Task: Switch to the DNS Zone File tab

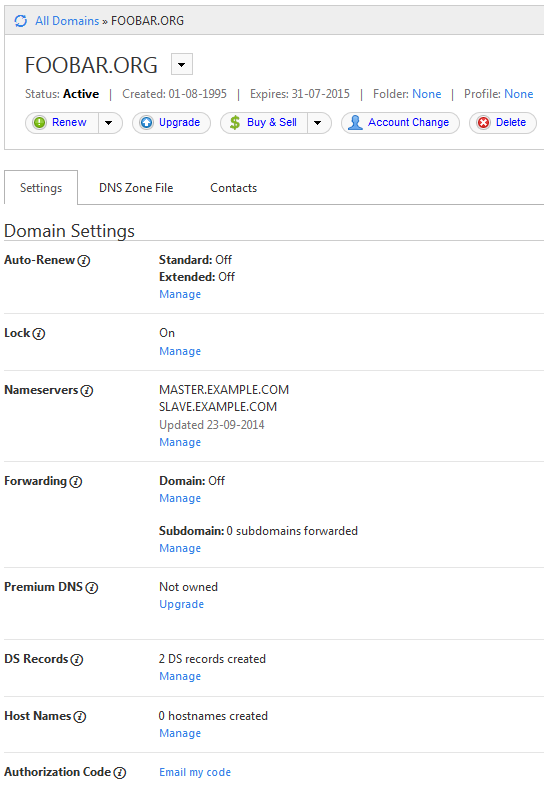Action: click(136, 188)
